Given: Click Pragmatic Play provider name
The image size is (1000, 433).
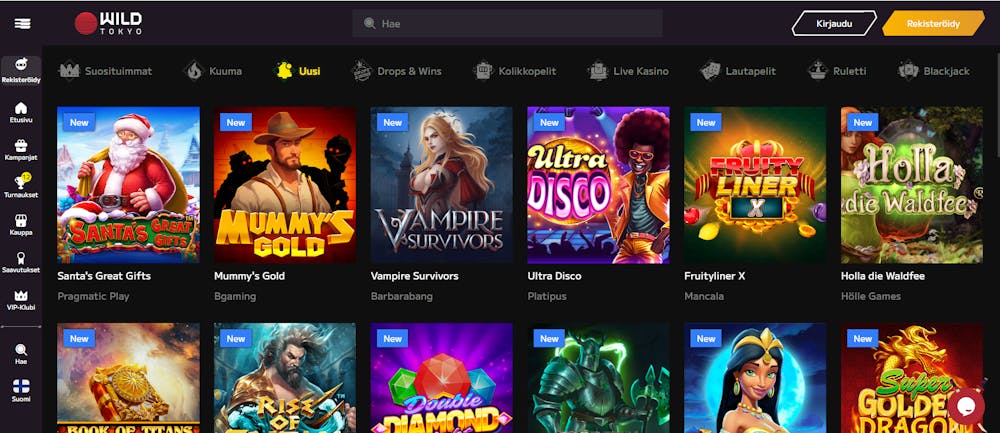Looking at the screenshot, I should pos(93,297).
